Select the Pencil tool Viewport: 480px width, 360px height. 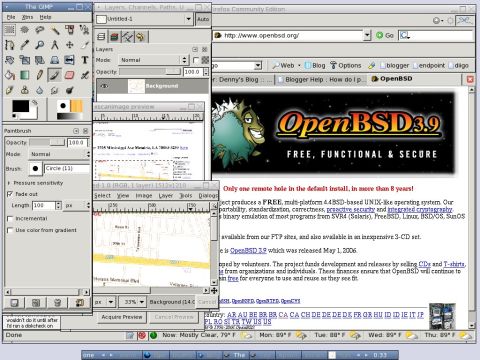(40, 75)
